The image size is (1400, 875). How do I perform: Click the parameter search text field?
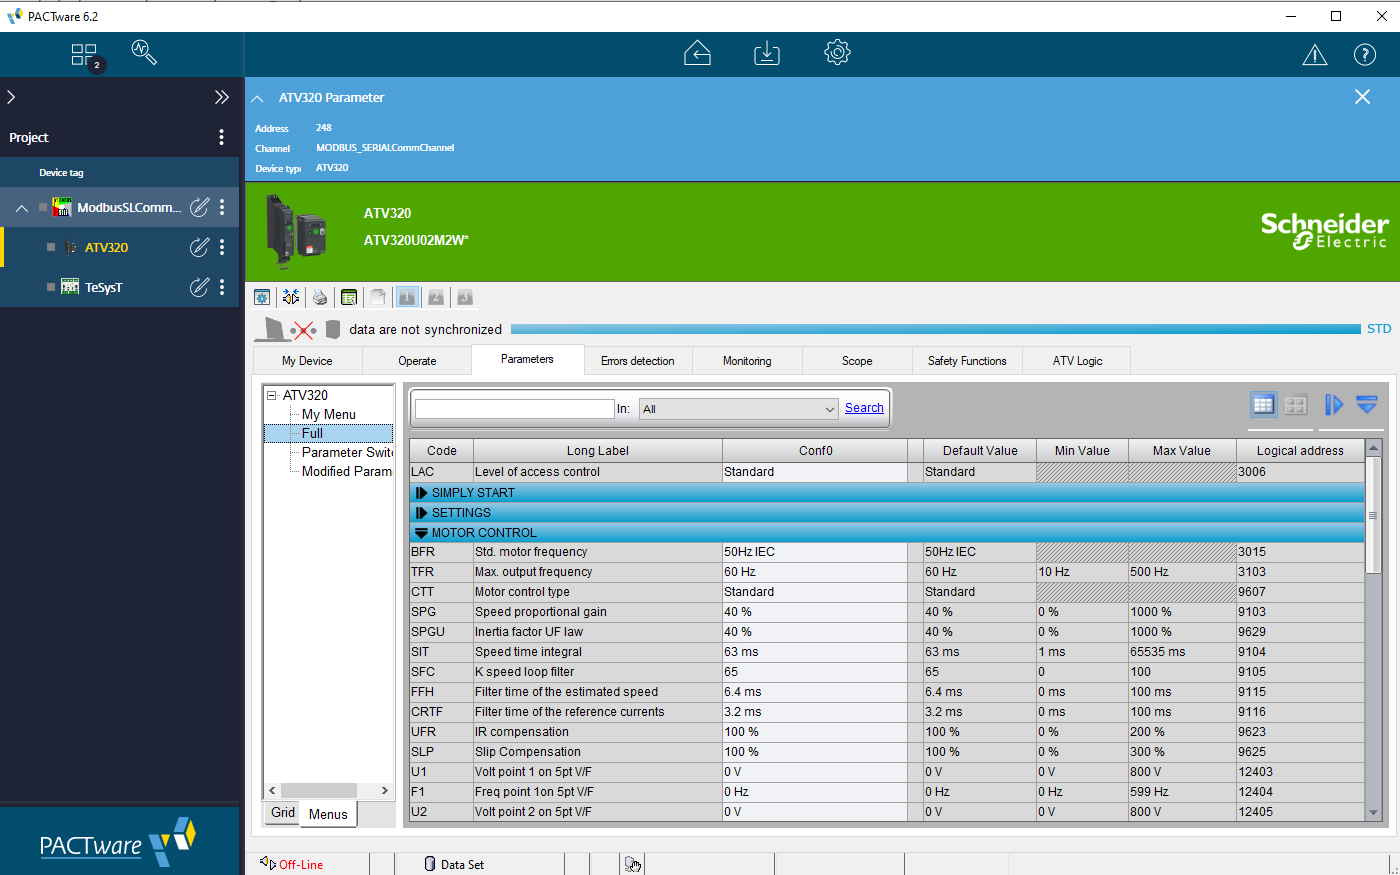[x=514, y=409]
